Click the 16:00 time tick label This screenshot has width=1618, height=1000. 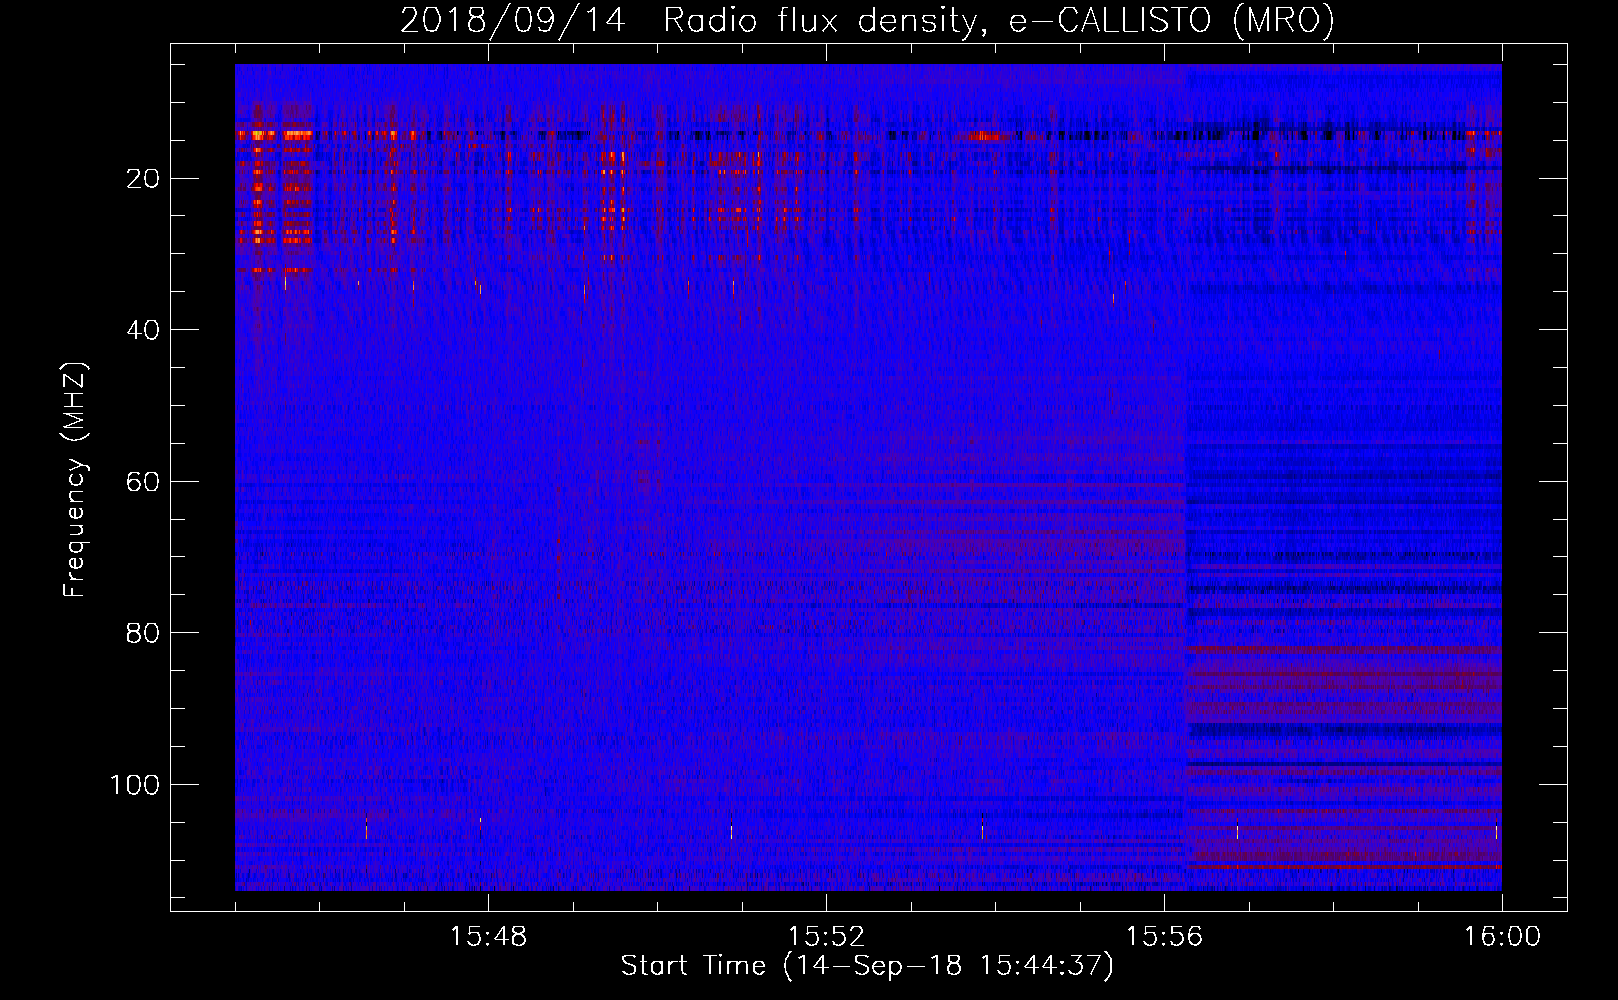(x=1502, y=937)
